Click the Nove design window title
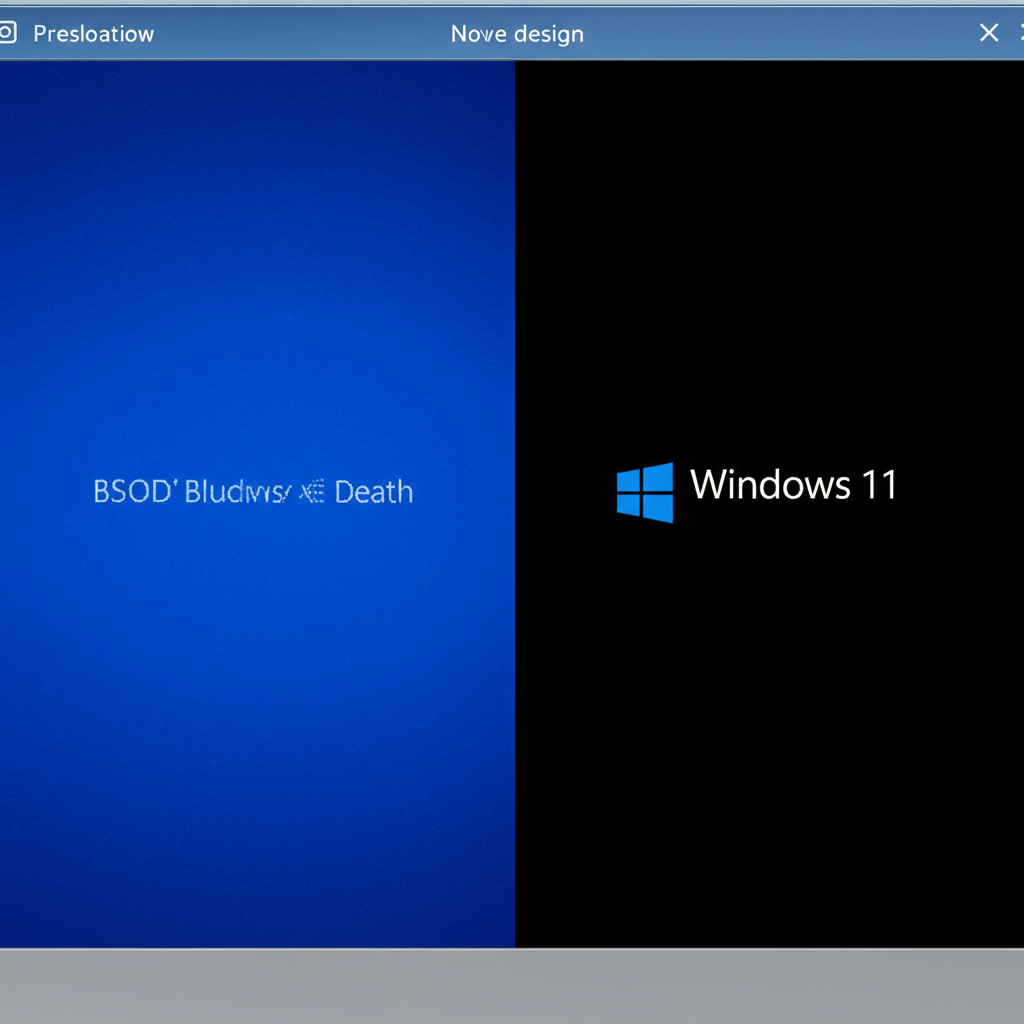1024x1024 pixels. tap(517, 34)
